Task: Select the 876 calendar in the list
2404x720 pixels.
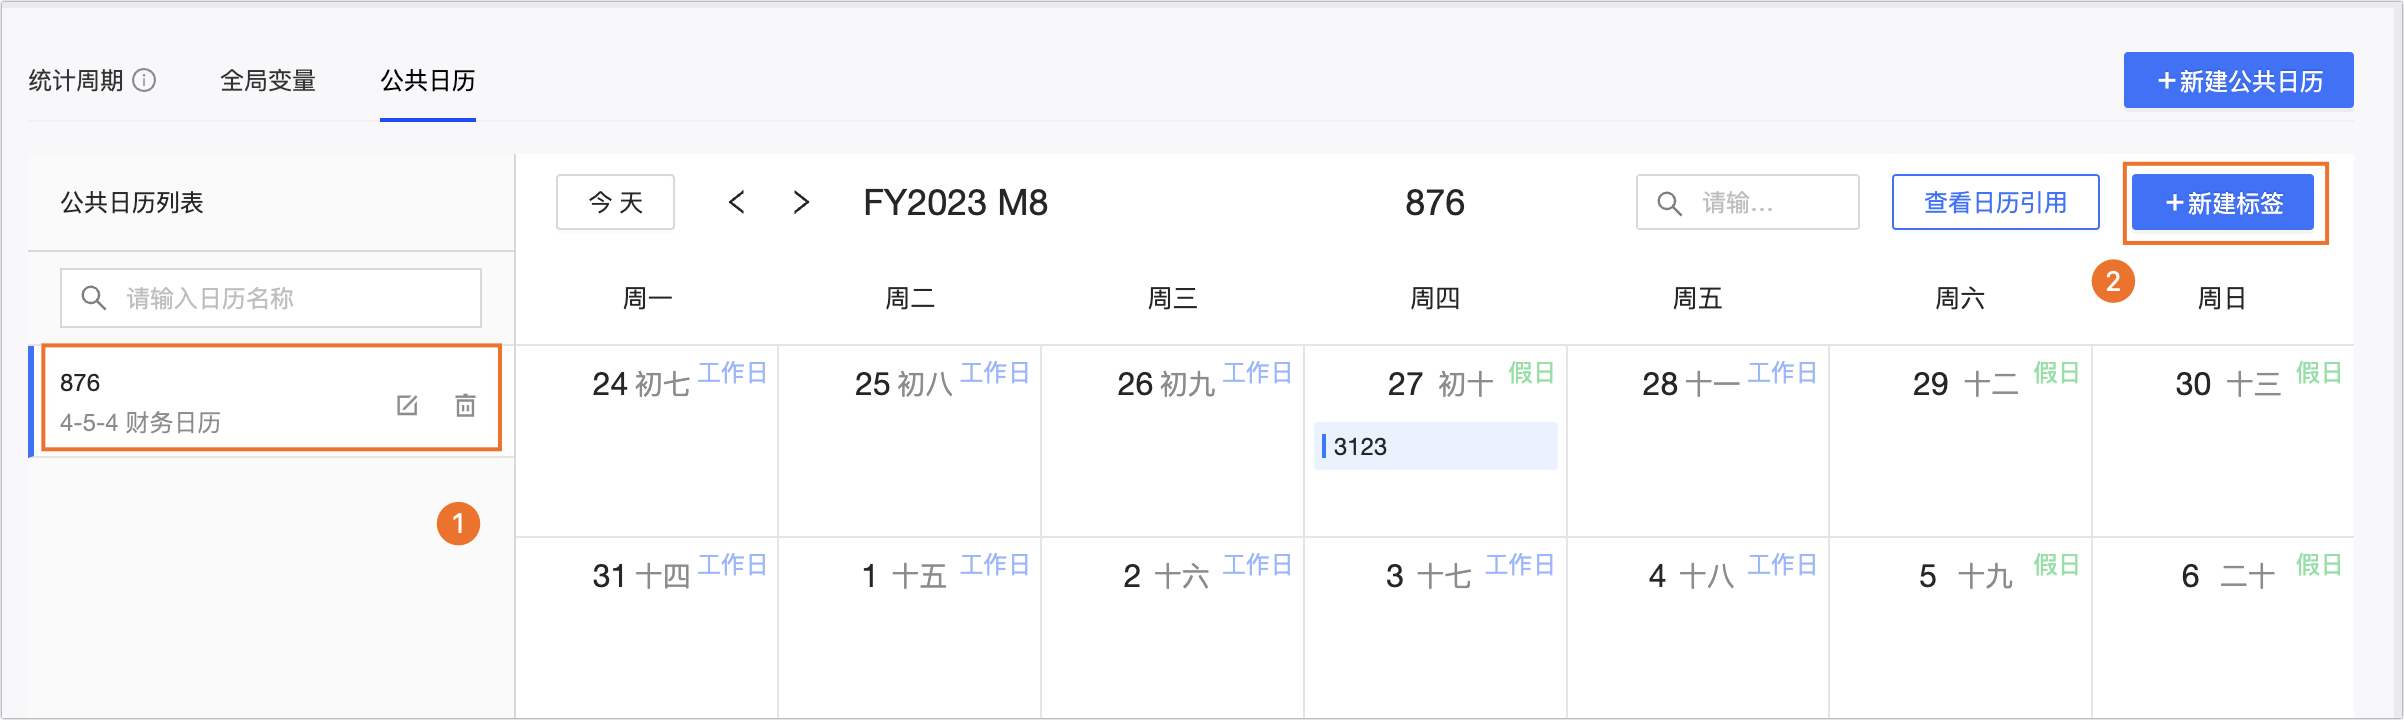Action: [220, 400]
